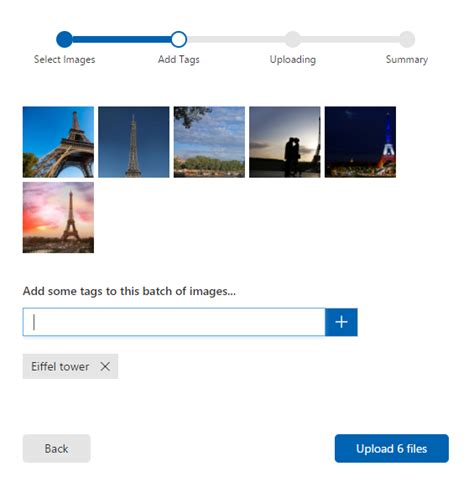
Task: Click the plus icon to add tag
Action: (x=341, y=322)
